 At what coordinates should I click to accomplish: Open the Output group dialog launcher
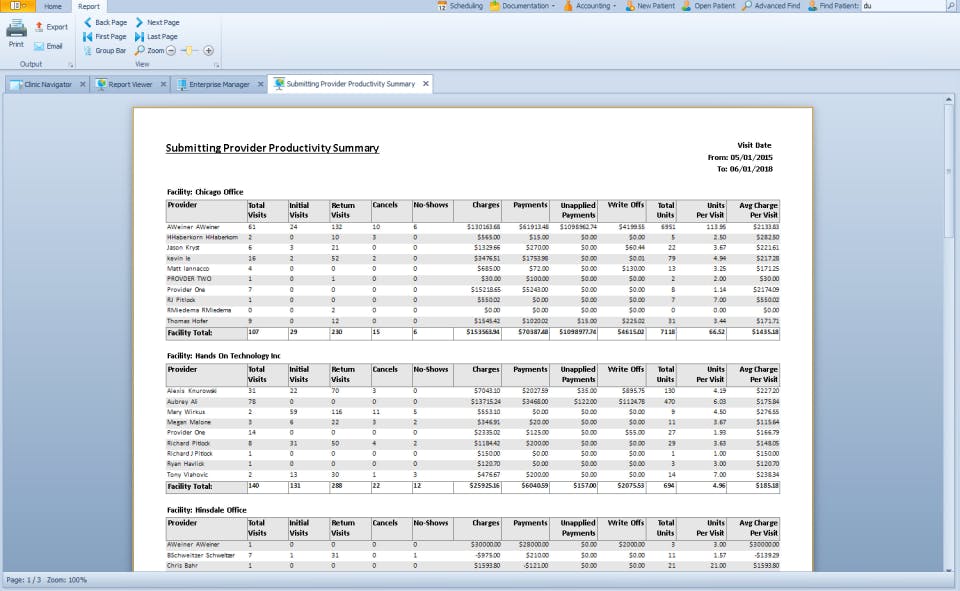(x=71, y=64)
